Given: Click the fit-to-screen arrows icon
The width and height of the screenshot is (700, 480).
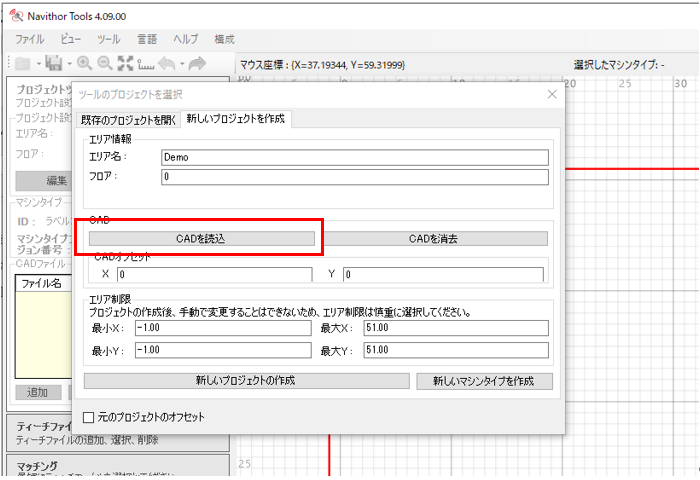Looking at the screenshot, I should tap(125, 63).
